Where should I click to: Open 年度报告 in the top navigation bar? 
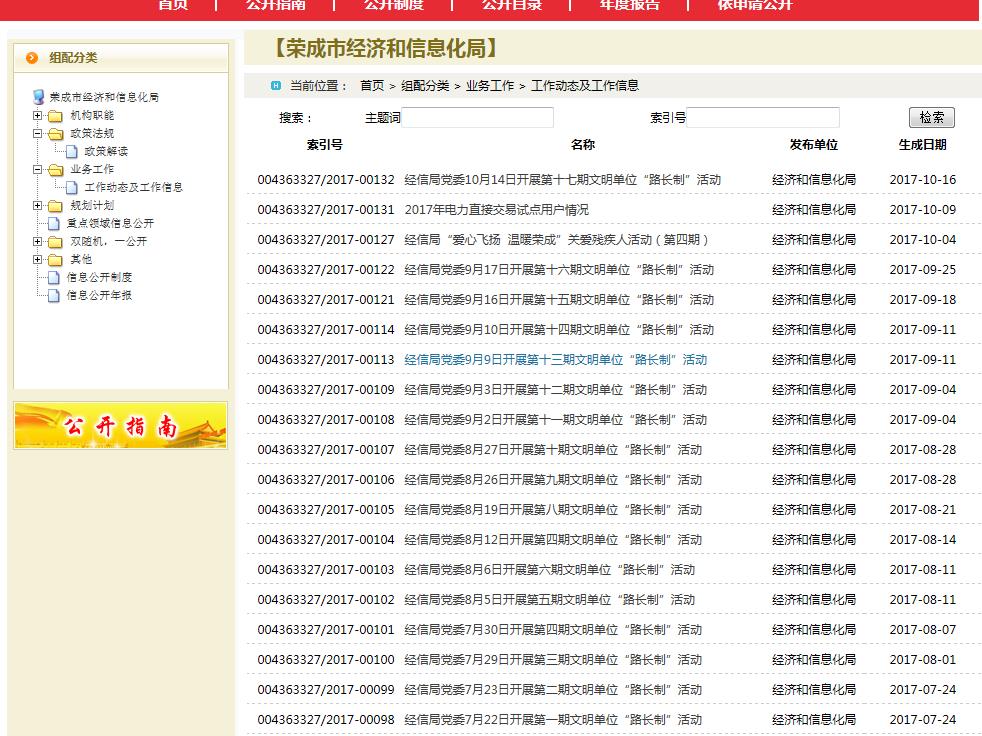(629, 5)
